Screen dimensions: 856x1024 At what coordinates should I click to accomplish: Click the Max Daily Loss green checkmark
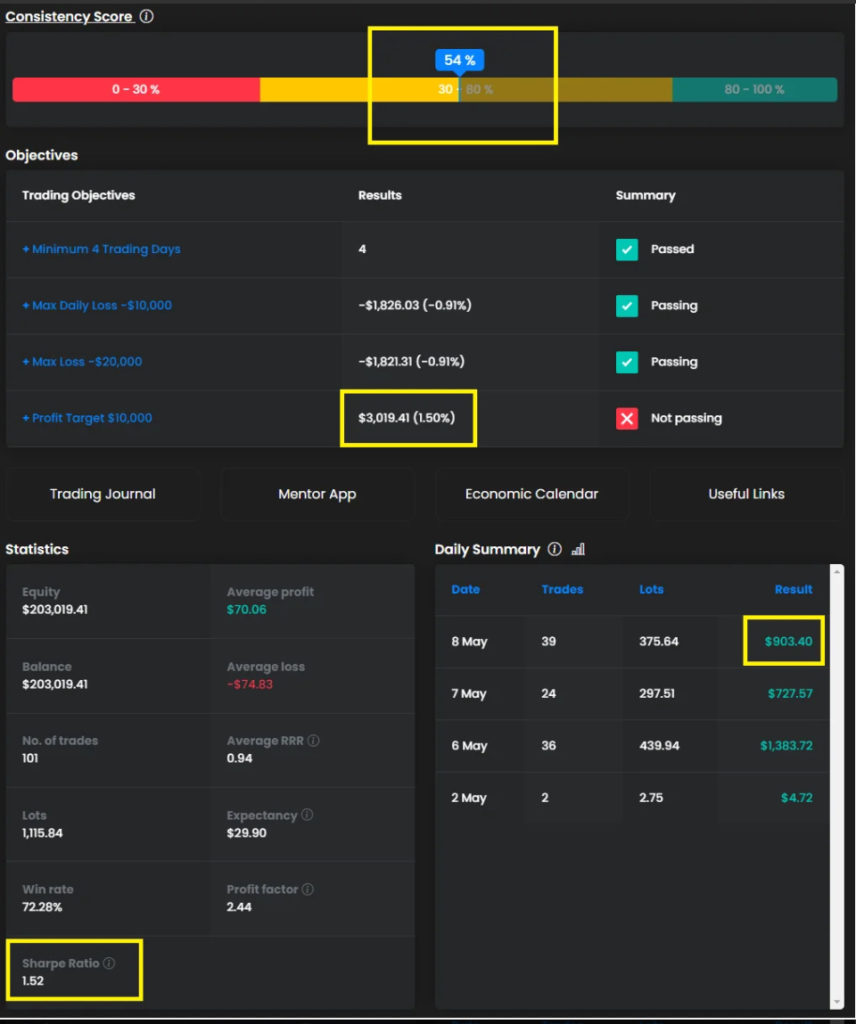(627, 306)
